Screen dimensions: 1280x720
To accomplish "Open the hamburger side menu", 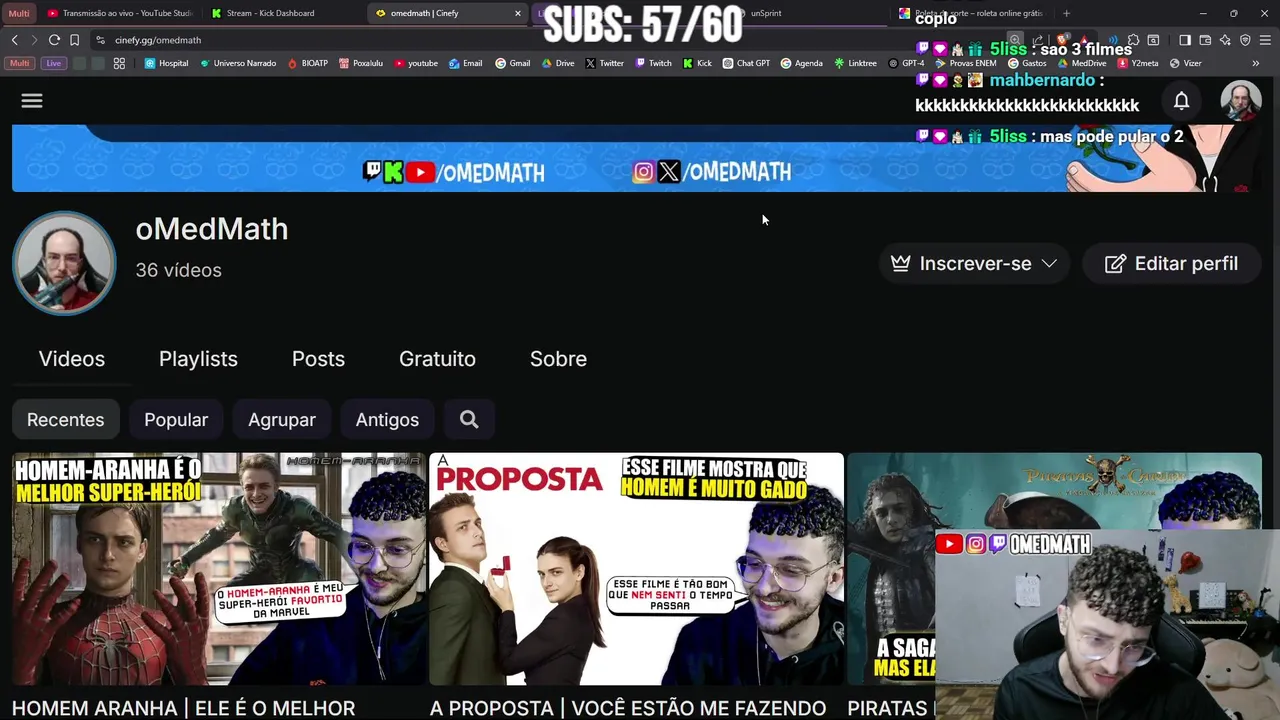I will coord(32,101).
